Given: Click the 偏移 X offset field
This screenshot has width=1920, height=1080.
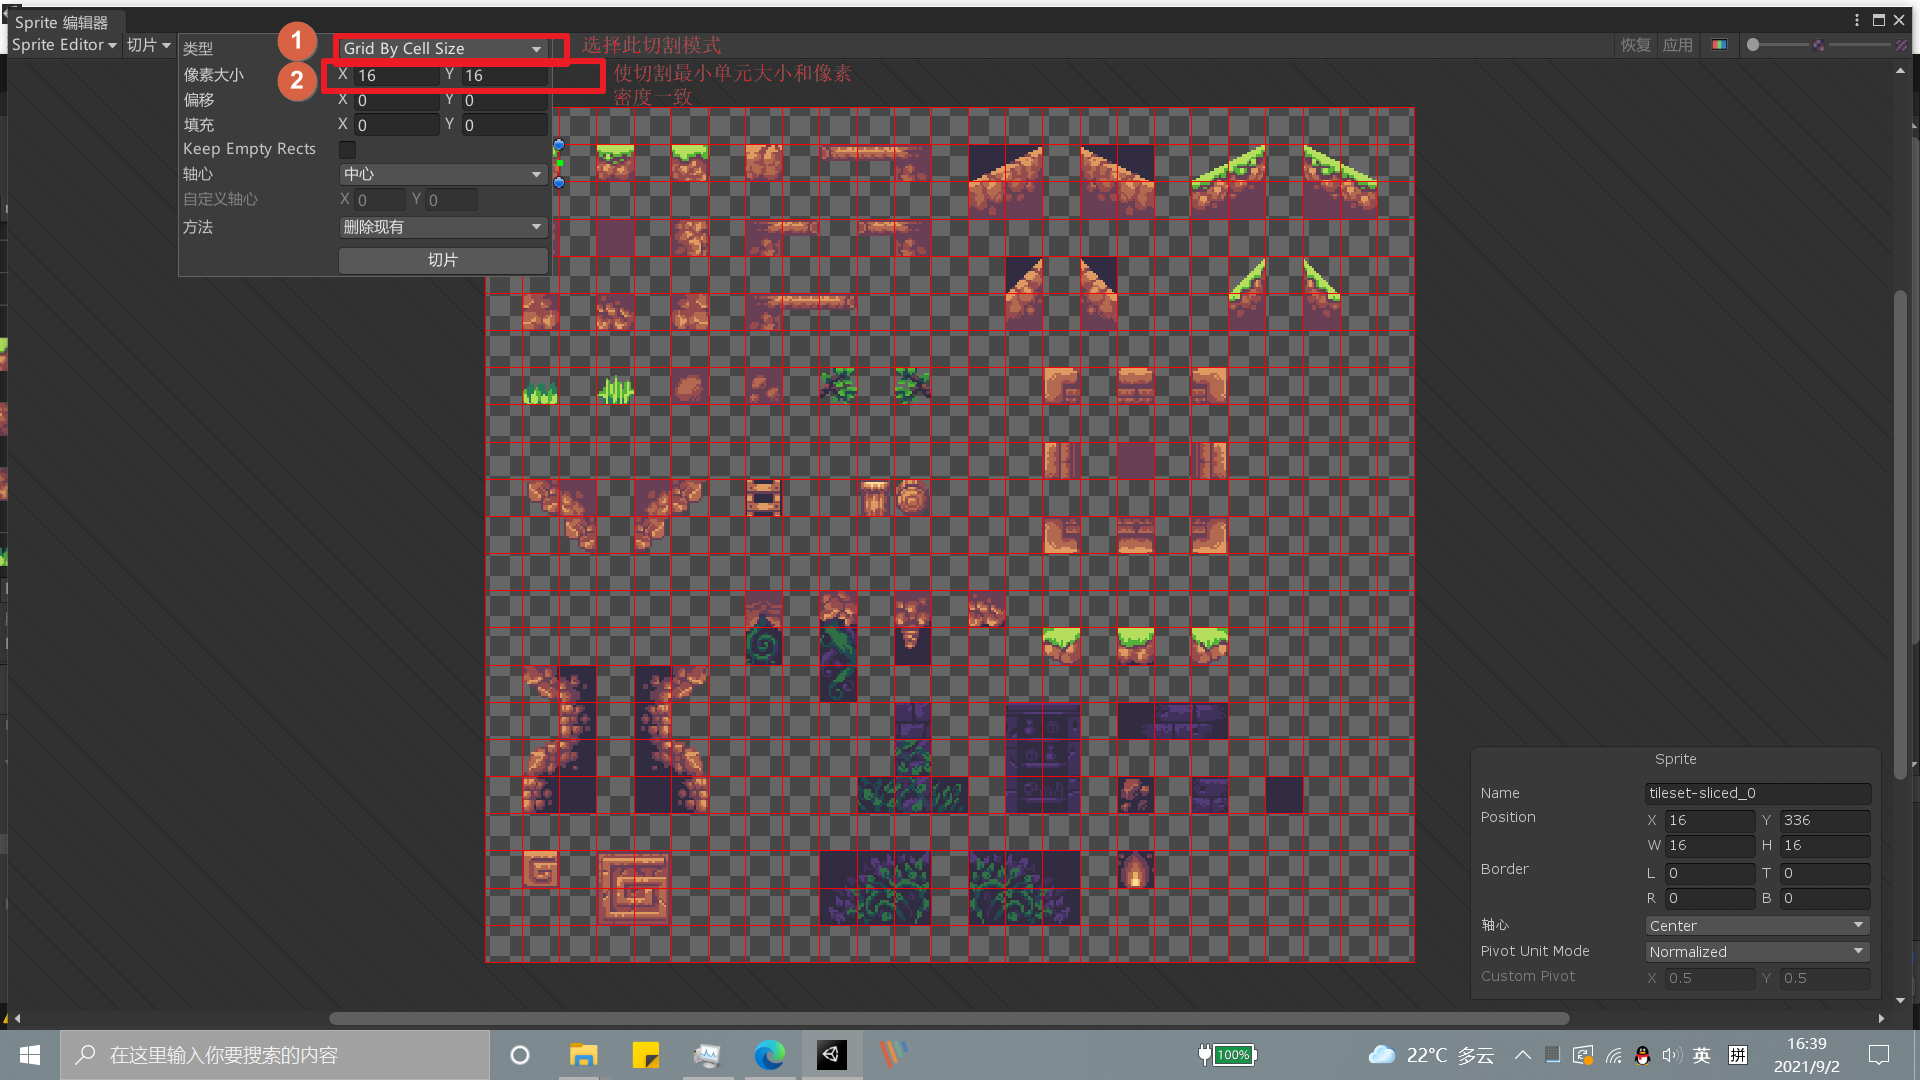Looking at the screenshot, I should click(397, 100).
